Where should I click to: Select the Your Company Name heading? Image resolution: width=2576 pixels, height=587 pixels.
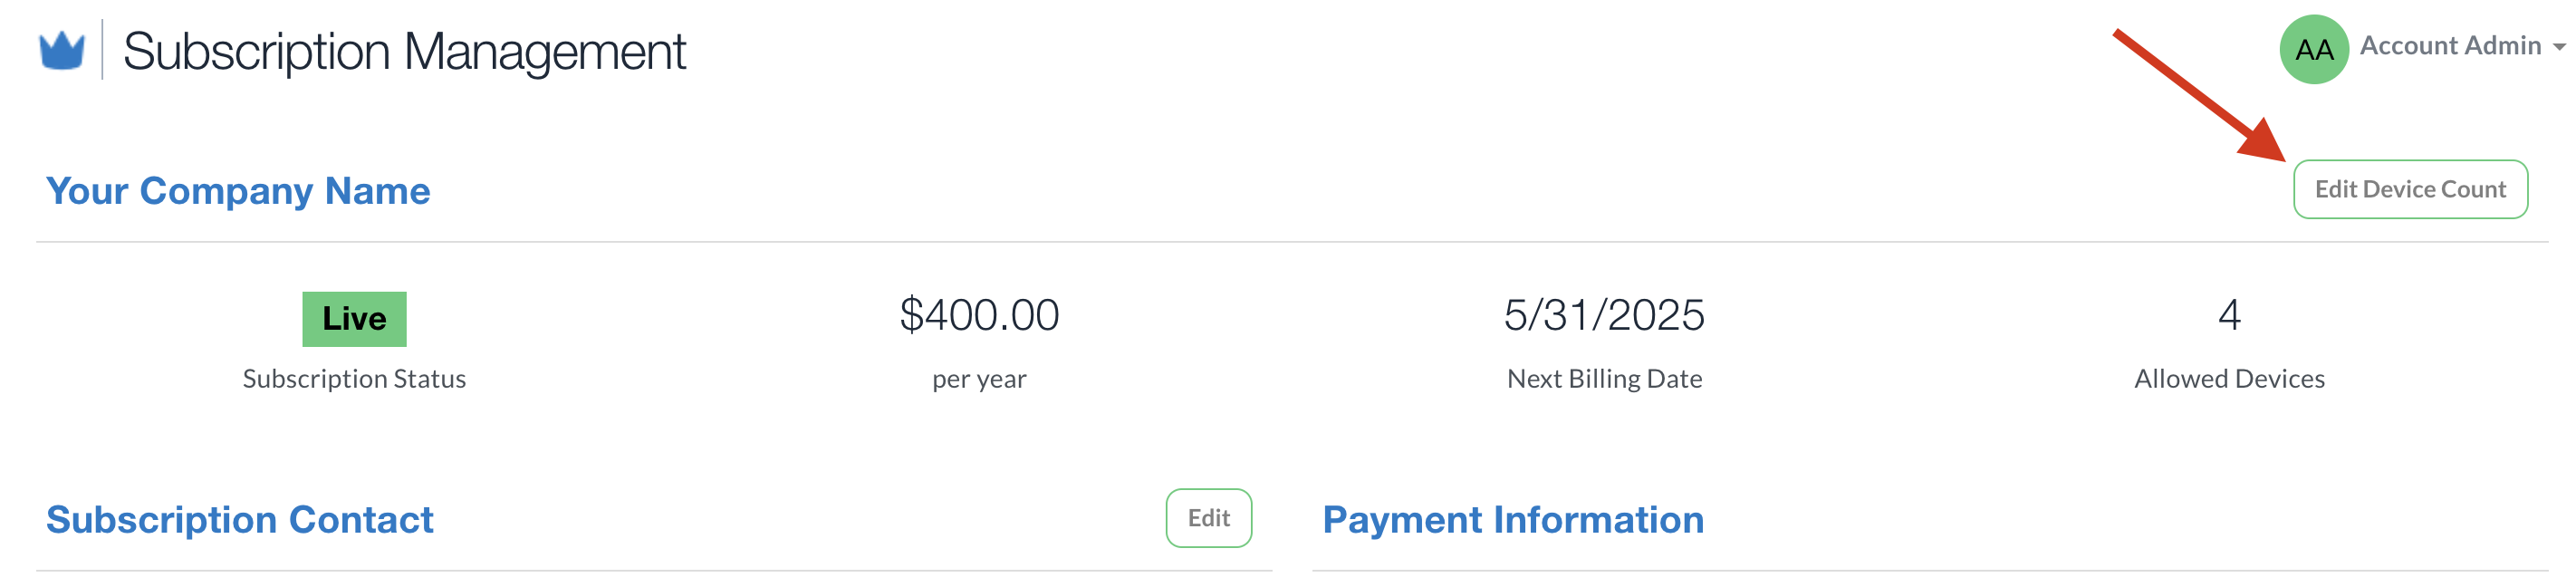coord(238,190)
